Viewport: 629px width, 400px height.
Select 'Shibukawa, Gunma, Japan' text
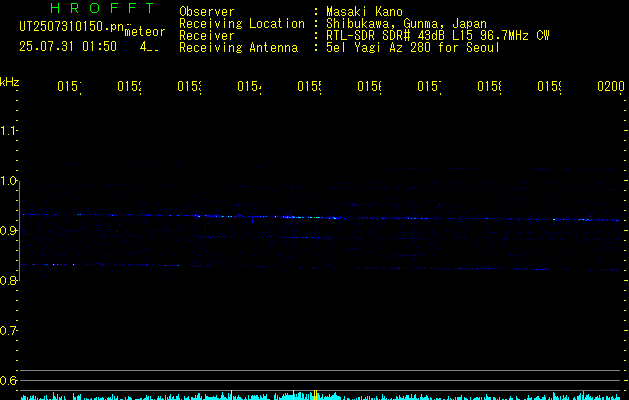pos(406,24)
